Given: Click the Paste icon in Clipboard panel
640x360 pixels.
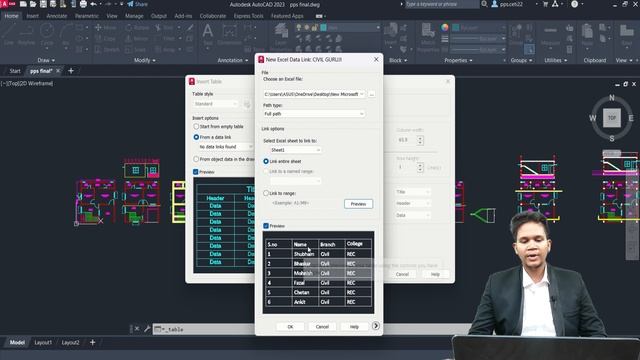Looking at the screenshot, I should coord(587,34).
